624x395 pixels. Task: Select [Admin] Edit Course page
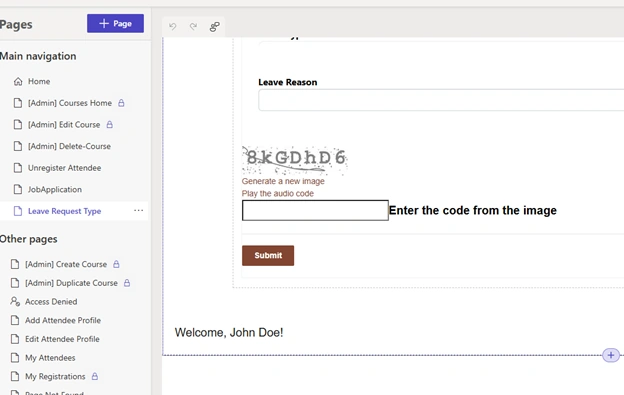click(x=64, y=125)
